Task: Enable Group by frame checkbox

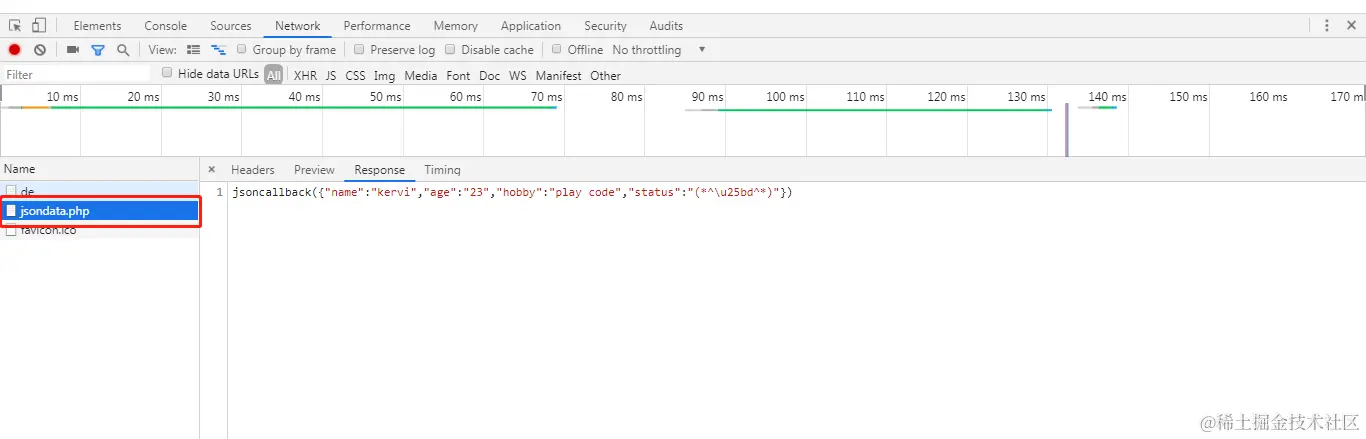Action: click(242, 49)
